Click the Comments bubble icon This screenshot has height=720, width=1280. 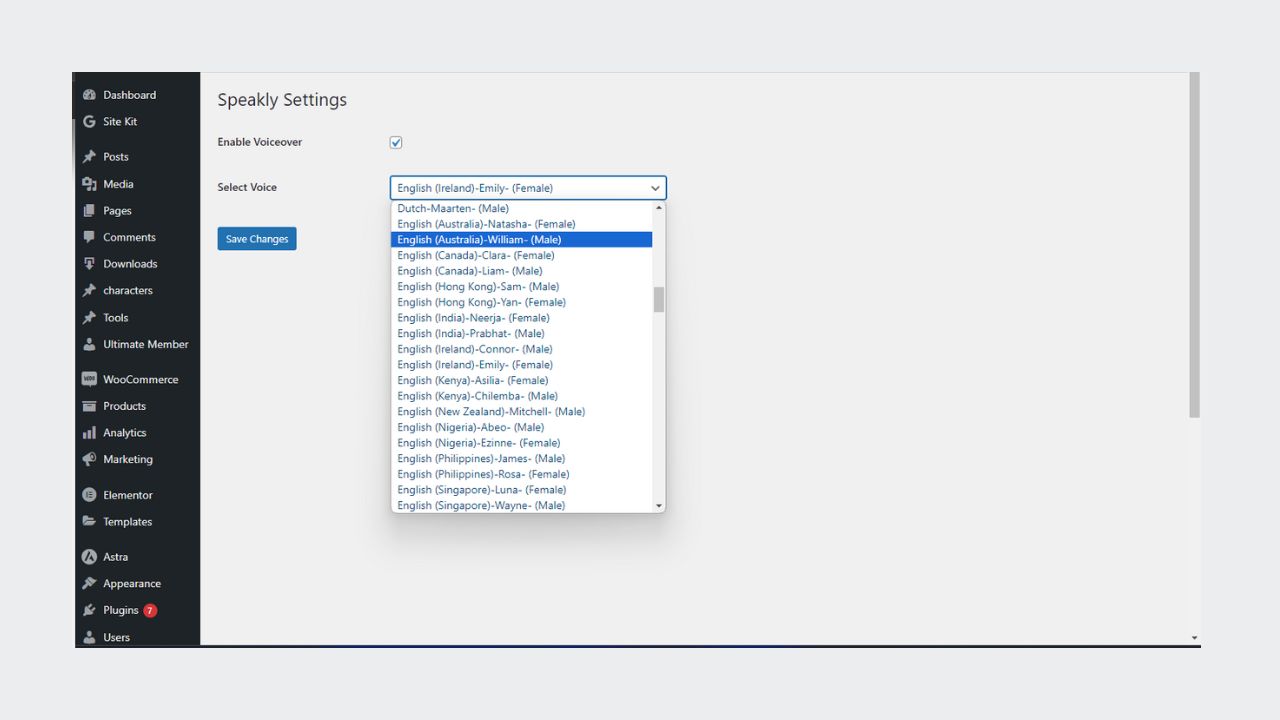[89, 238]
